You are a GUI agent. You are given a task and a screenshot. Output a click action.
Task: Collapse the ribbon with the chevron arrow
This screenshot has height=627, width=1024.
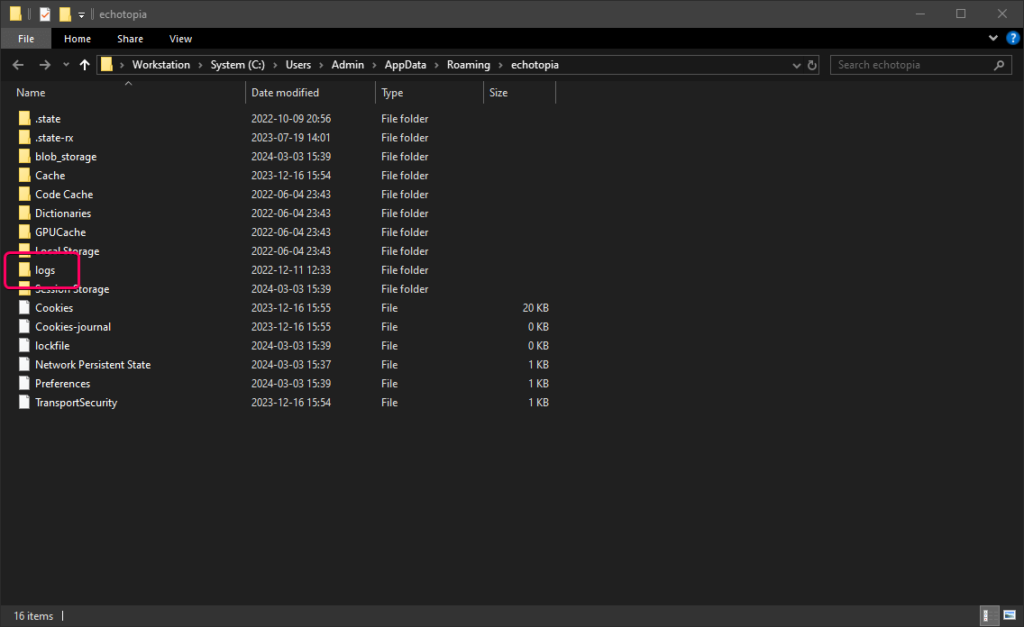click(993, 38)
